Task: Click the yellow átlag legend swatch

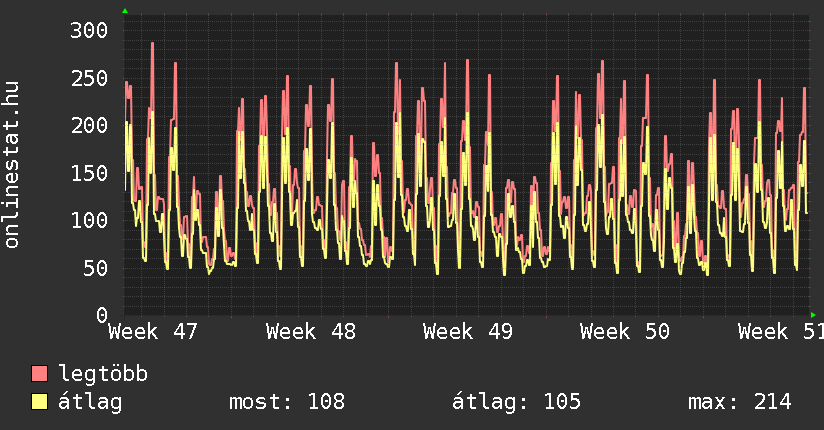Action: pos(40,402)
